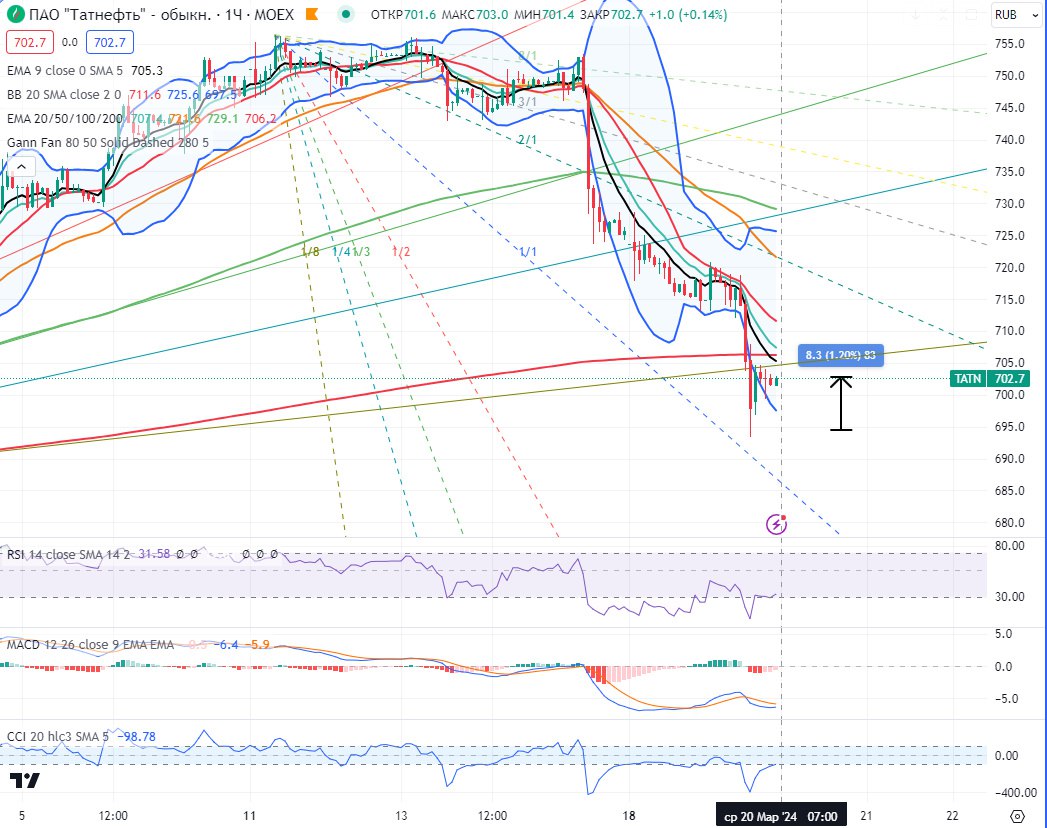
Task: Click the RSI 80.00 axis label
Action: tap(1009, 546)
